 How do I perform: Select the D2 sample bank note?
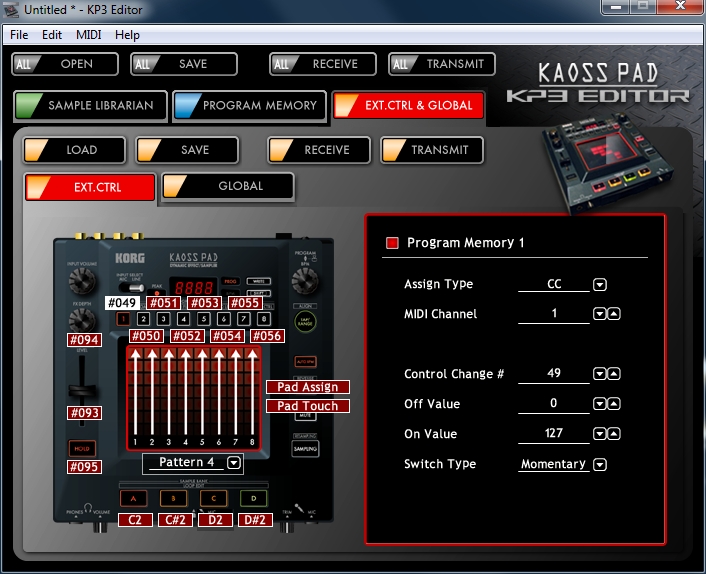(215, 520)
